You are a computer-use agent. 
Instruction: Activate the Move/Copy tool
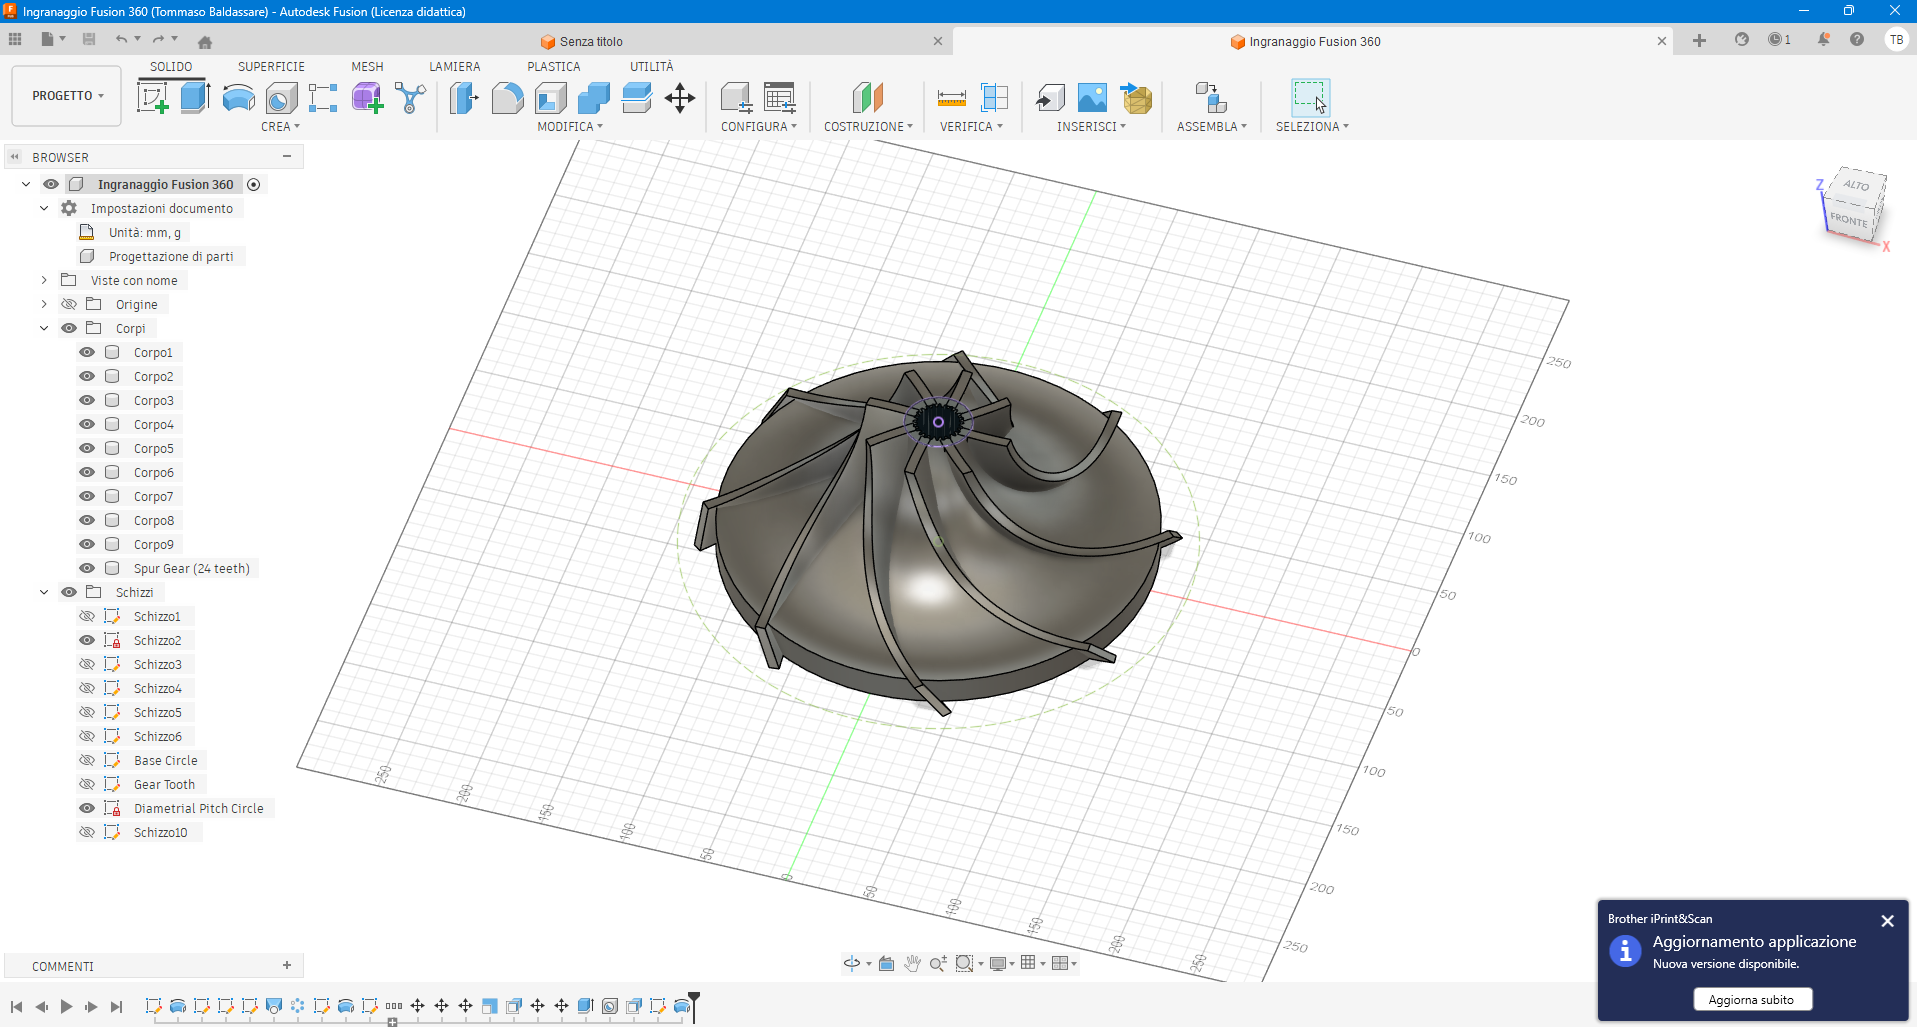[x=680, y=97]
